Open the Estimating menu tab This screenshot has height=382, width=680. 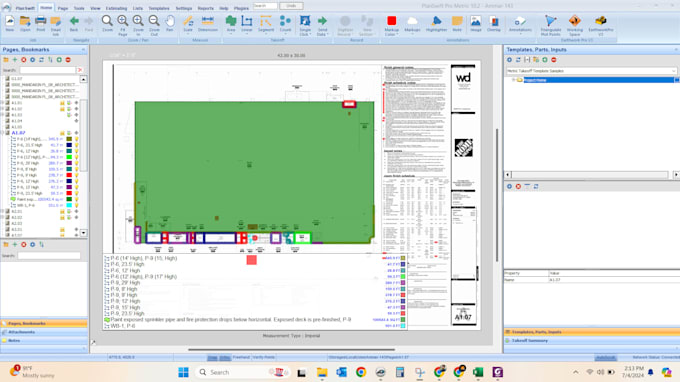[117, 8]
